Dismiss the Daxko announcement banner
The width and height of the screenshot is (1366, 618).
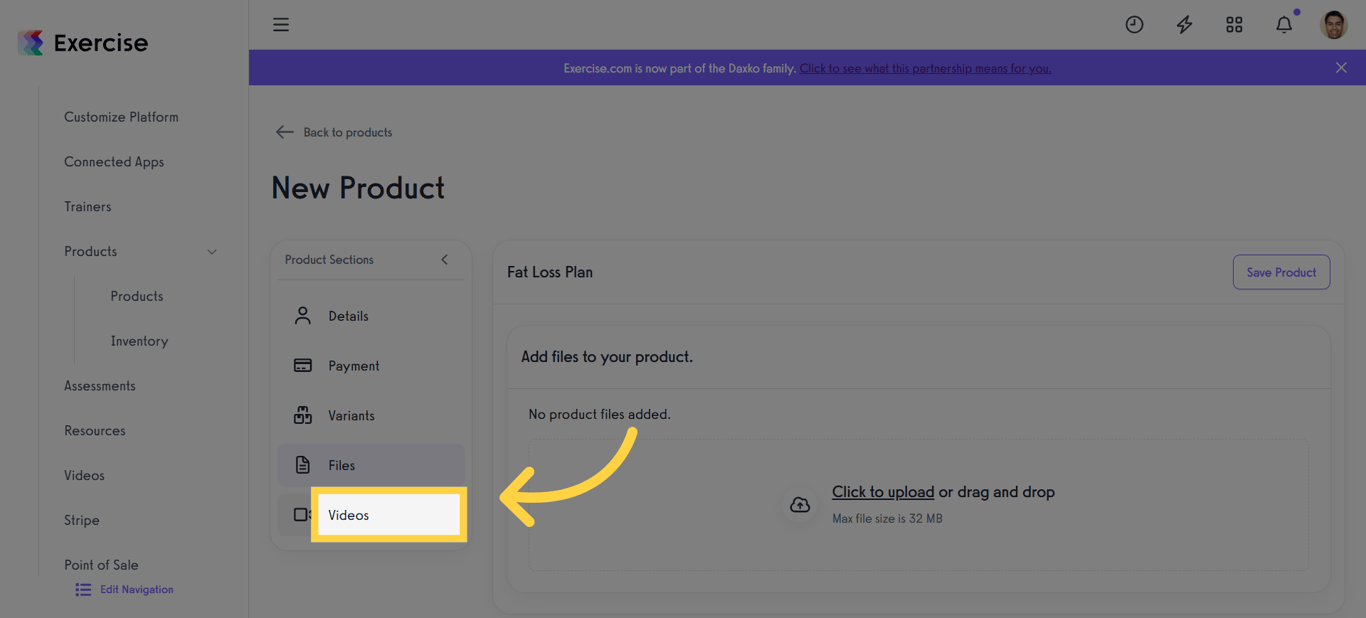click(1341, 68)
